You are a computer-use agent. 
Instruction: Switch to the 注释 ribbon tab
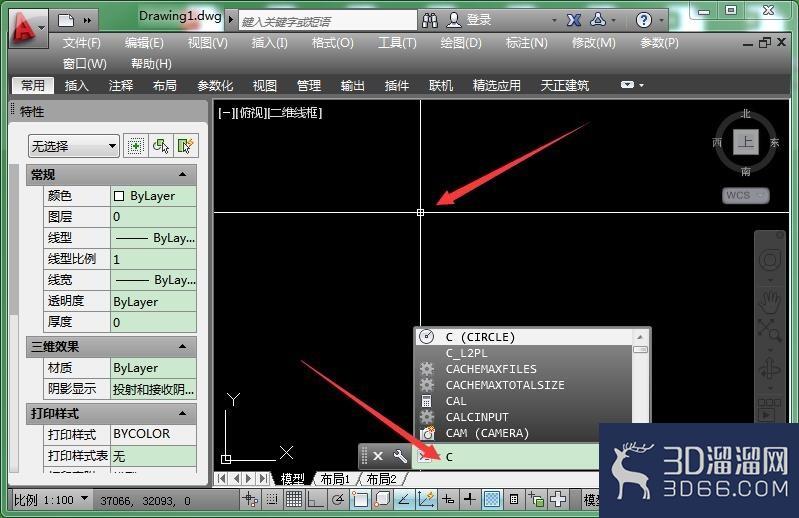pyautogui.click(x=121, y=86)
